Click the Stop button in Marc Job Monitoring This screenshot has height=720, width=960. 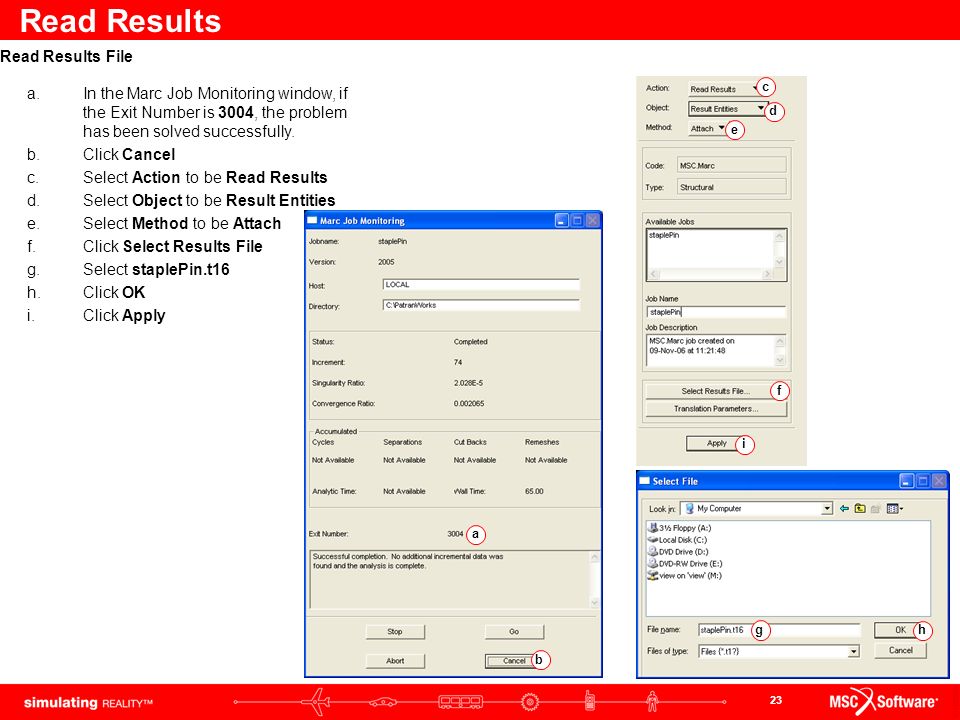tap(395, 631)
